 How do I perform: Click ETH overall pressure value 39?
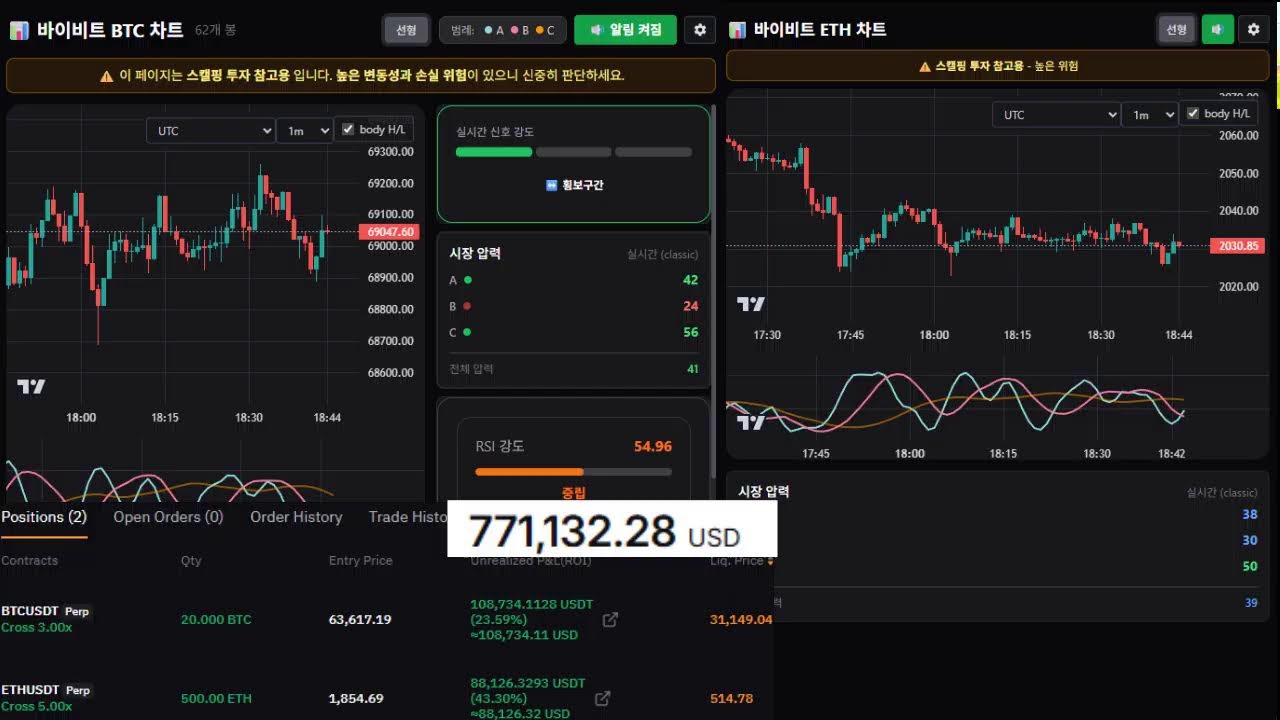point(1251,603)
